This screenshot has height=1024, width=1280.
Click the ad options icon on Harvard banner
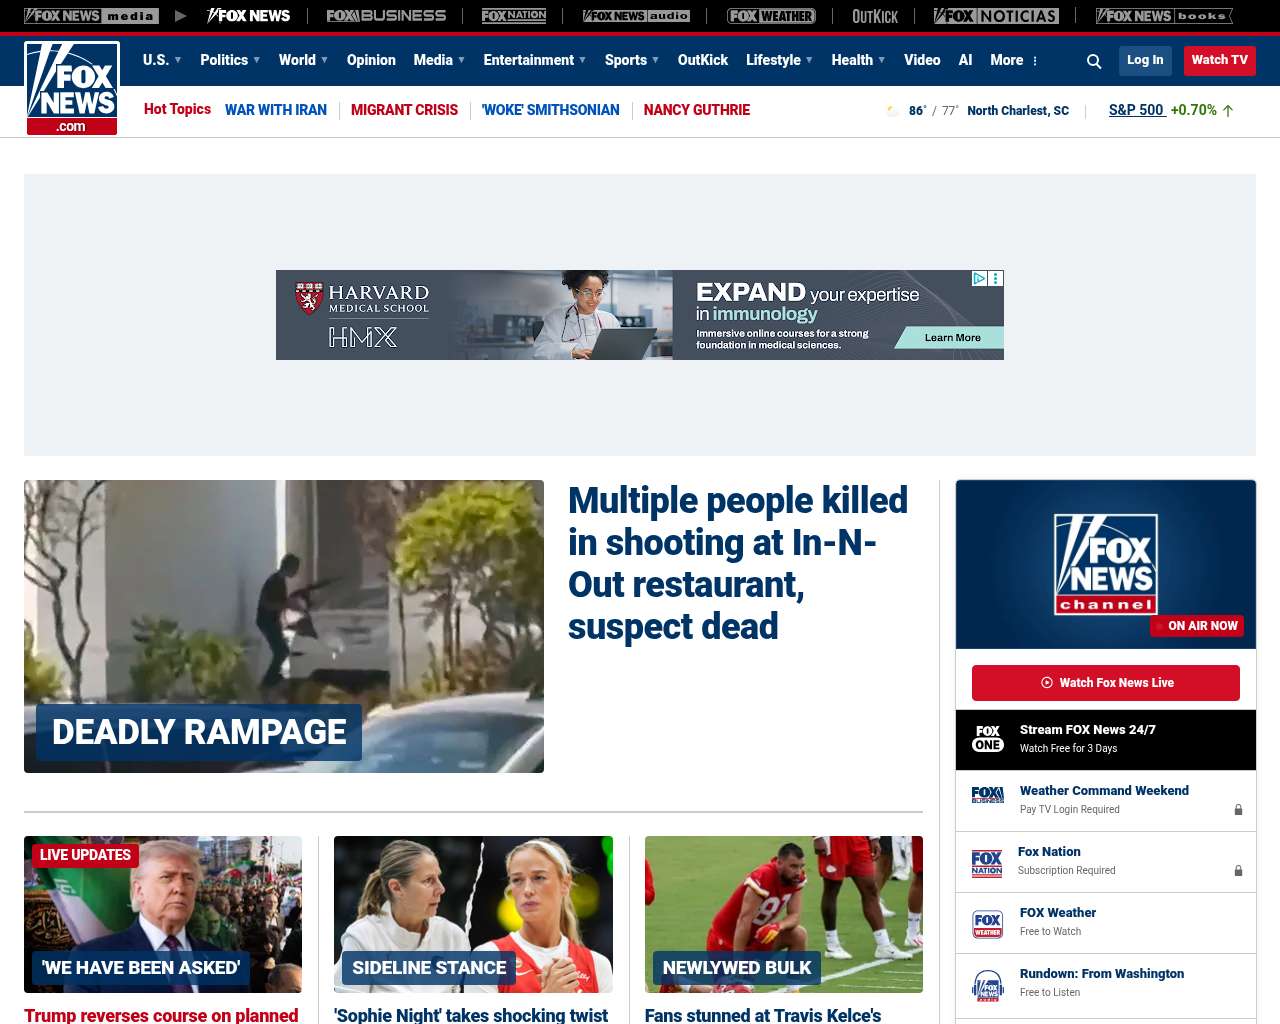click(x=995, y=279)
